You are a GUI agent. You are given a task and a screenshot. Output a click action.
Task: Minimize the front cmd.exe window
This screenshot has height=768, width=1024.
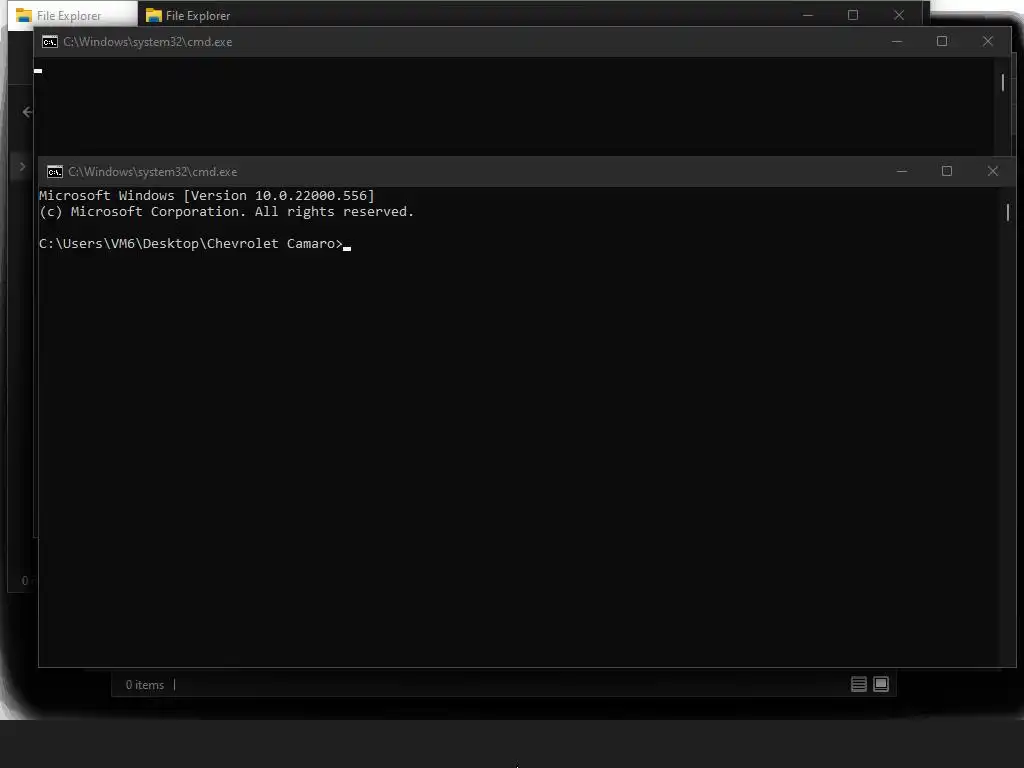pyautogui.click(x=902, y=171)
